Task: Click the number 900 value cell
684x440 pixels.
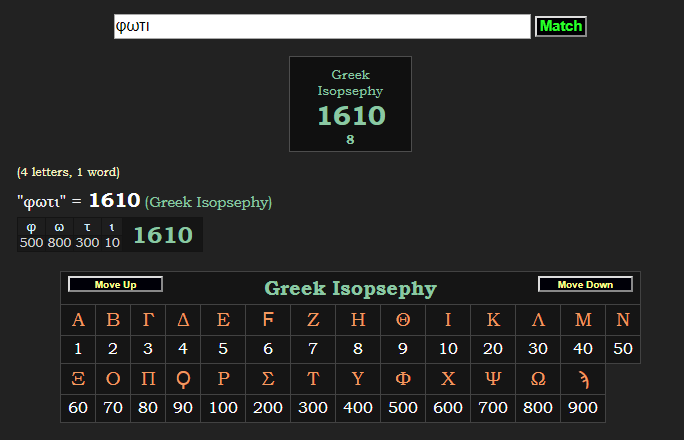Action: pos(583,408)
